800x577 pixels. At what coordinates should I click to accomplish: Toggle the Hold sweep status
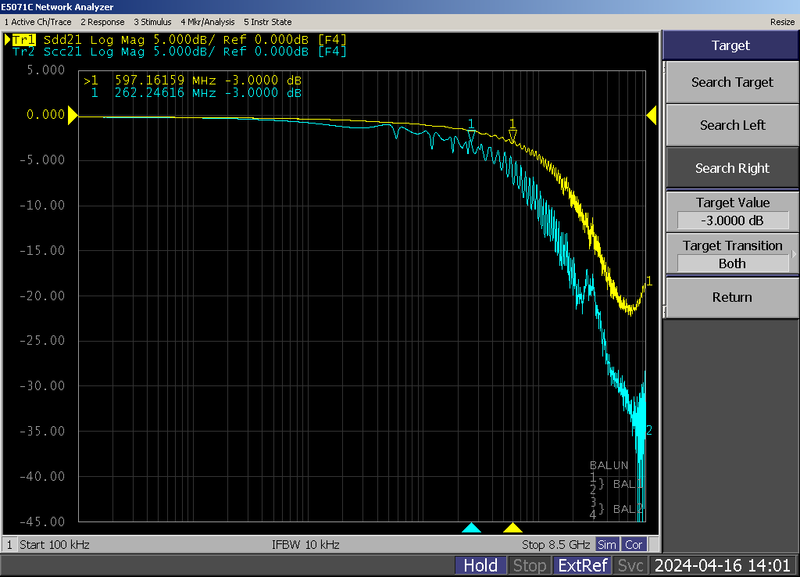(481, 565)
